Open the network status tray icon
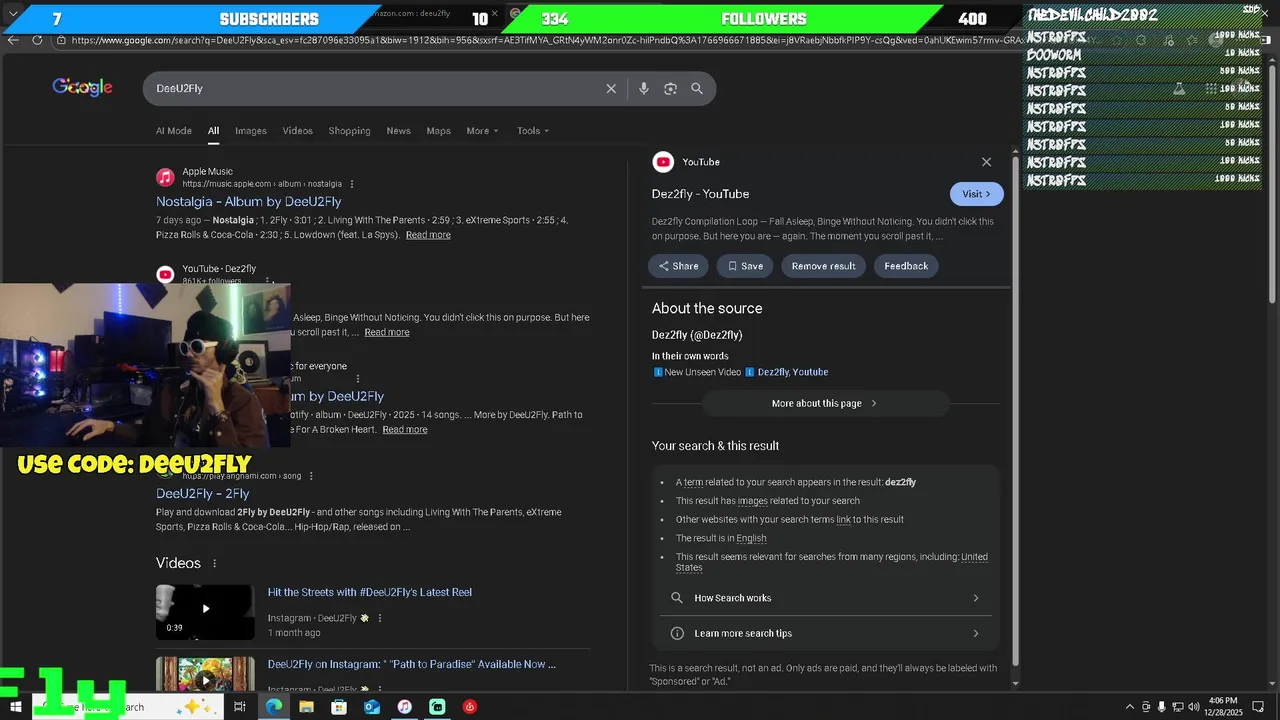 [1178, 707]
